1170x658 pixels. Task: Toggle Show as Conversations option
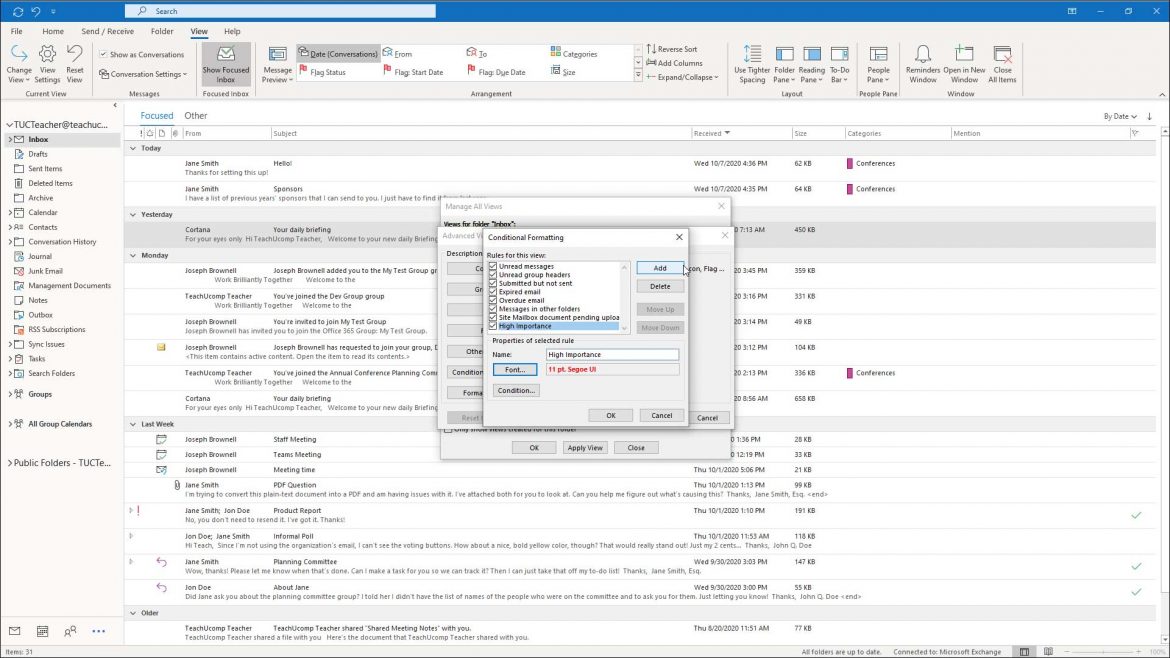tap(102, 53)
